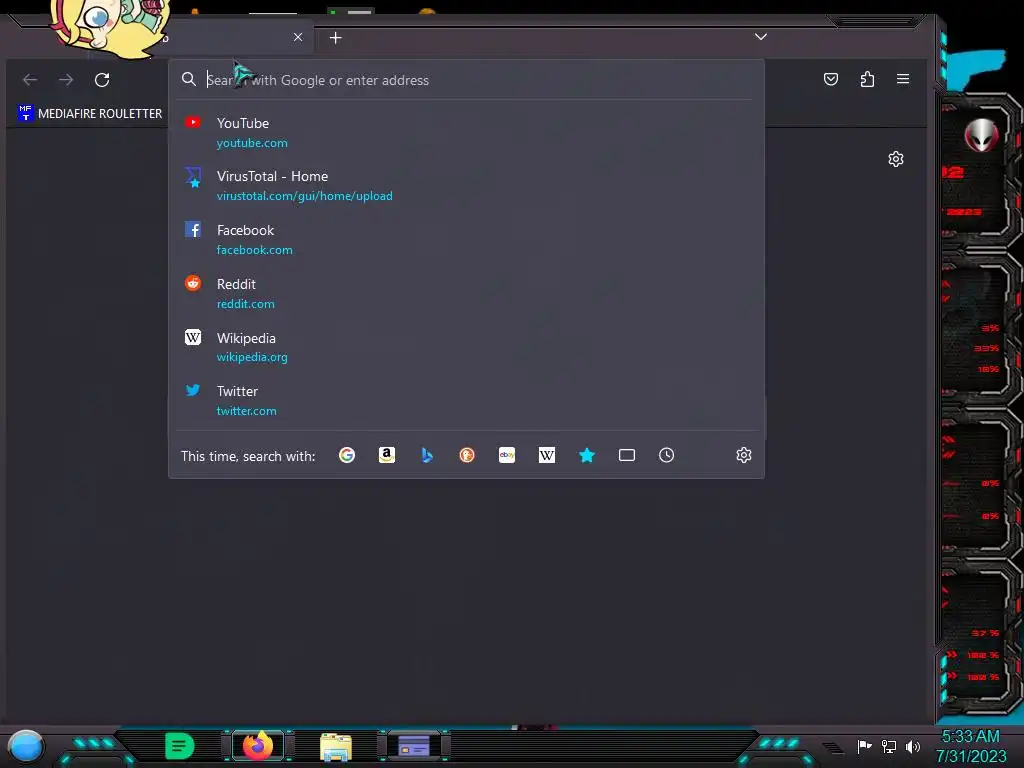This screenshot has width=1024, height=768.
Task: Search this time with Wikipedia icon
Action: click(547, 455)
